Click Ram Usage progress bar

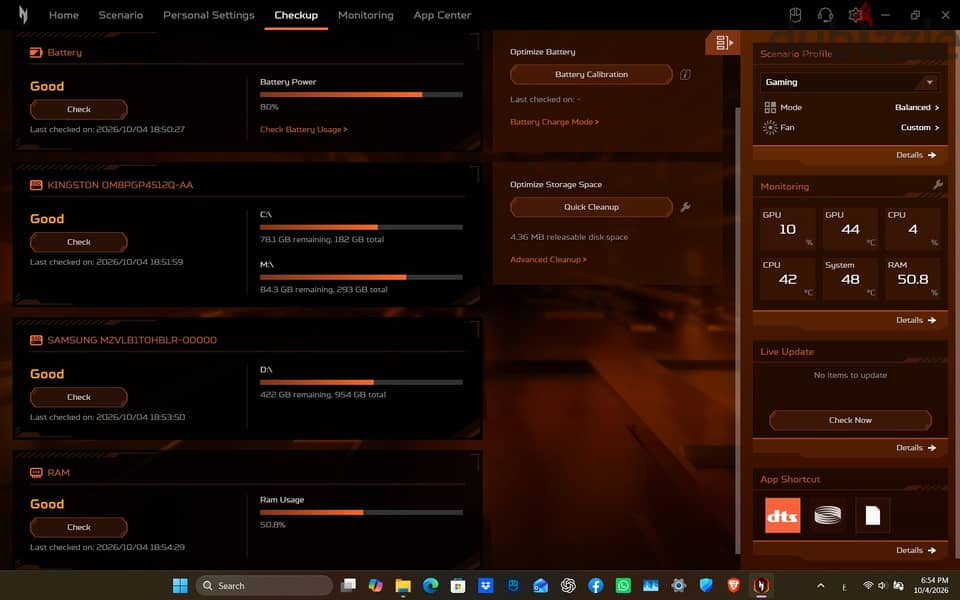click(x=361, y=512)
